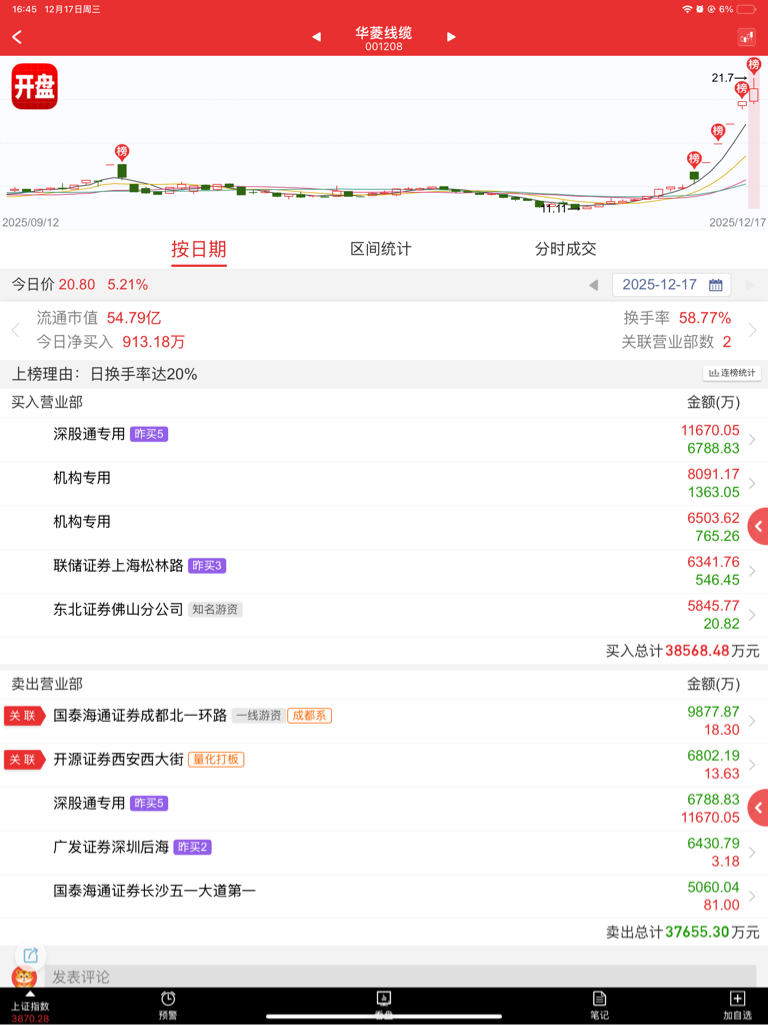
Task: Tap the 流通市值 54.79亿 value
Action: coord(134,318)
